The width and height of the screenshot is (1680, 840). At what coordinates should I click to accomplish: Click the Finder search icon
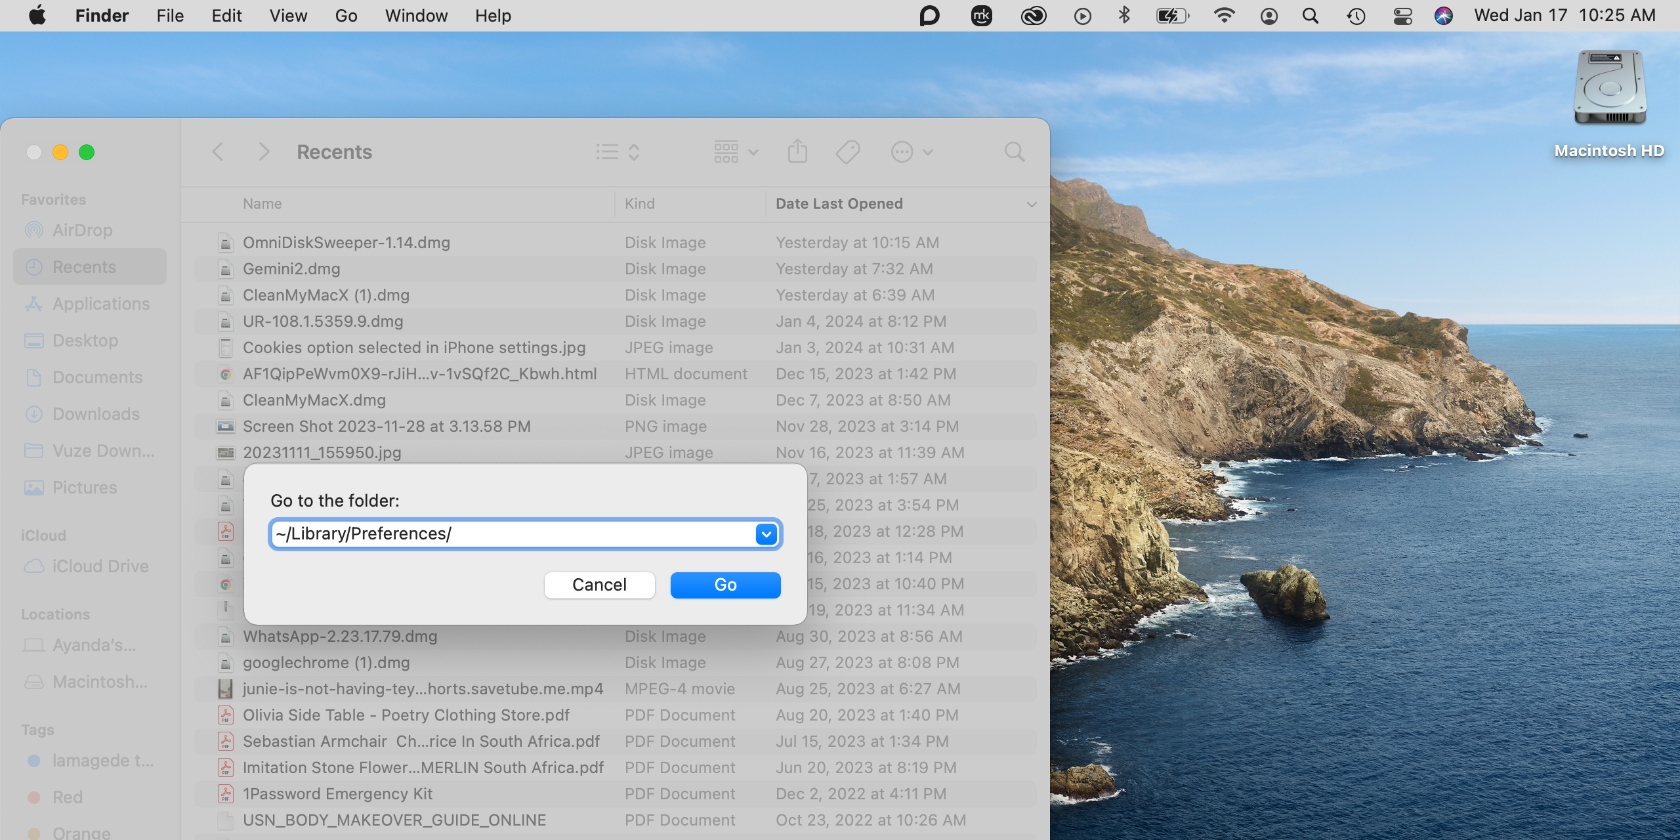pyautogui.click(x=1014, y=152)
